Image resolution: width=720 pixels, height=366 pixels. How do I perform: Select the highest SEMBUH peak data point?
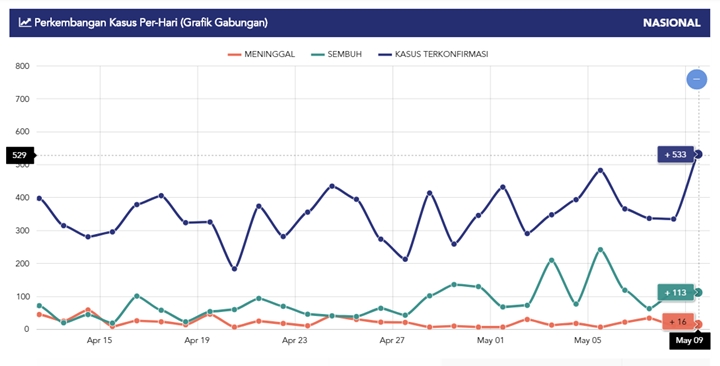[x=600, y=250]
